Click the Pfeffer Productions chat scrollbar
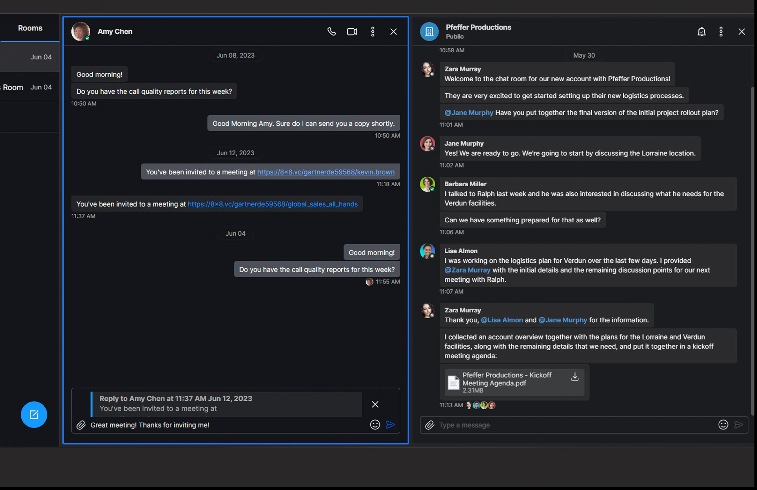757x490 pixels. [x=752, y=230]
